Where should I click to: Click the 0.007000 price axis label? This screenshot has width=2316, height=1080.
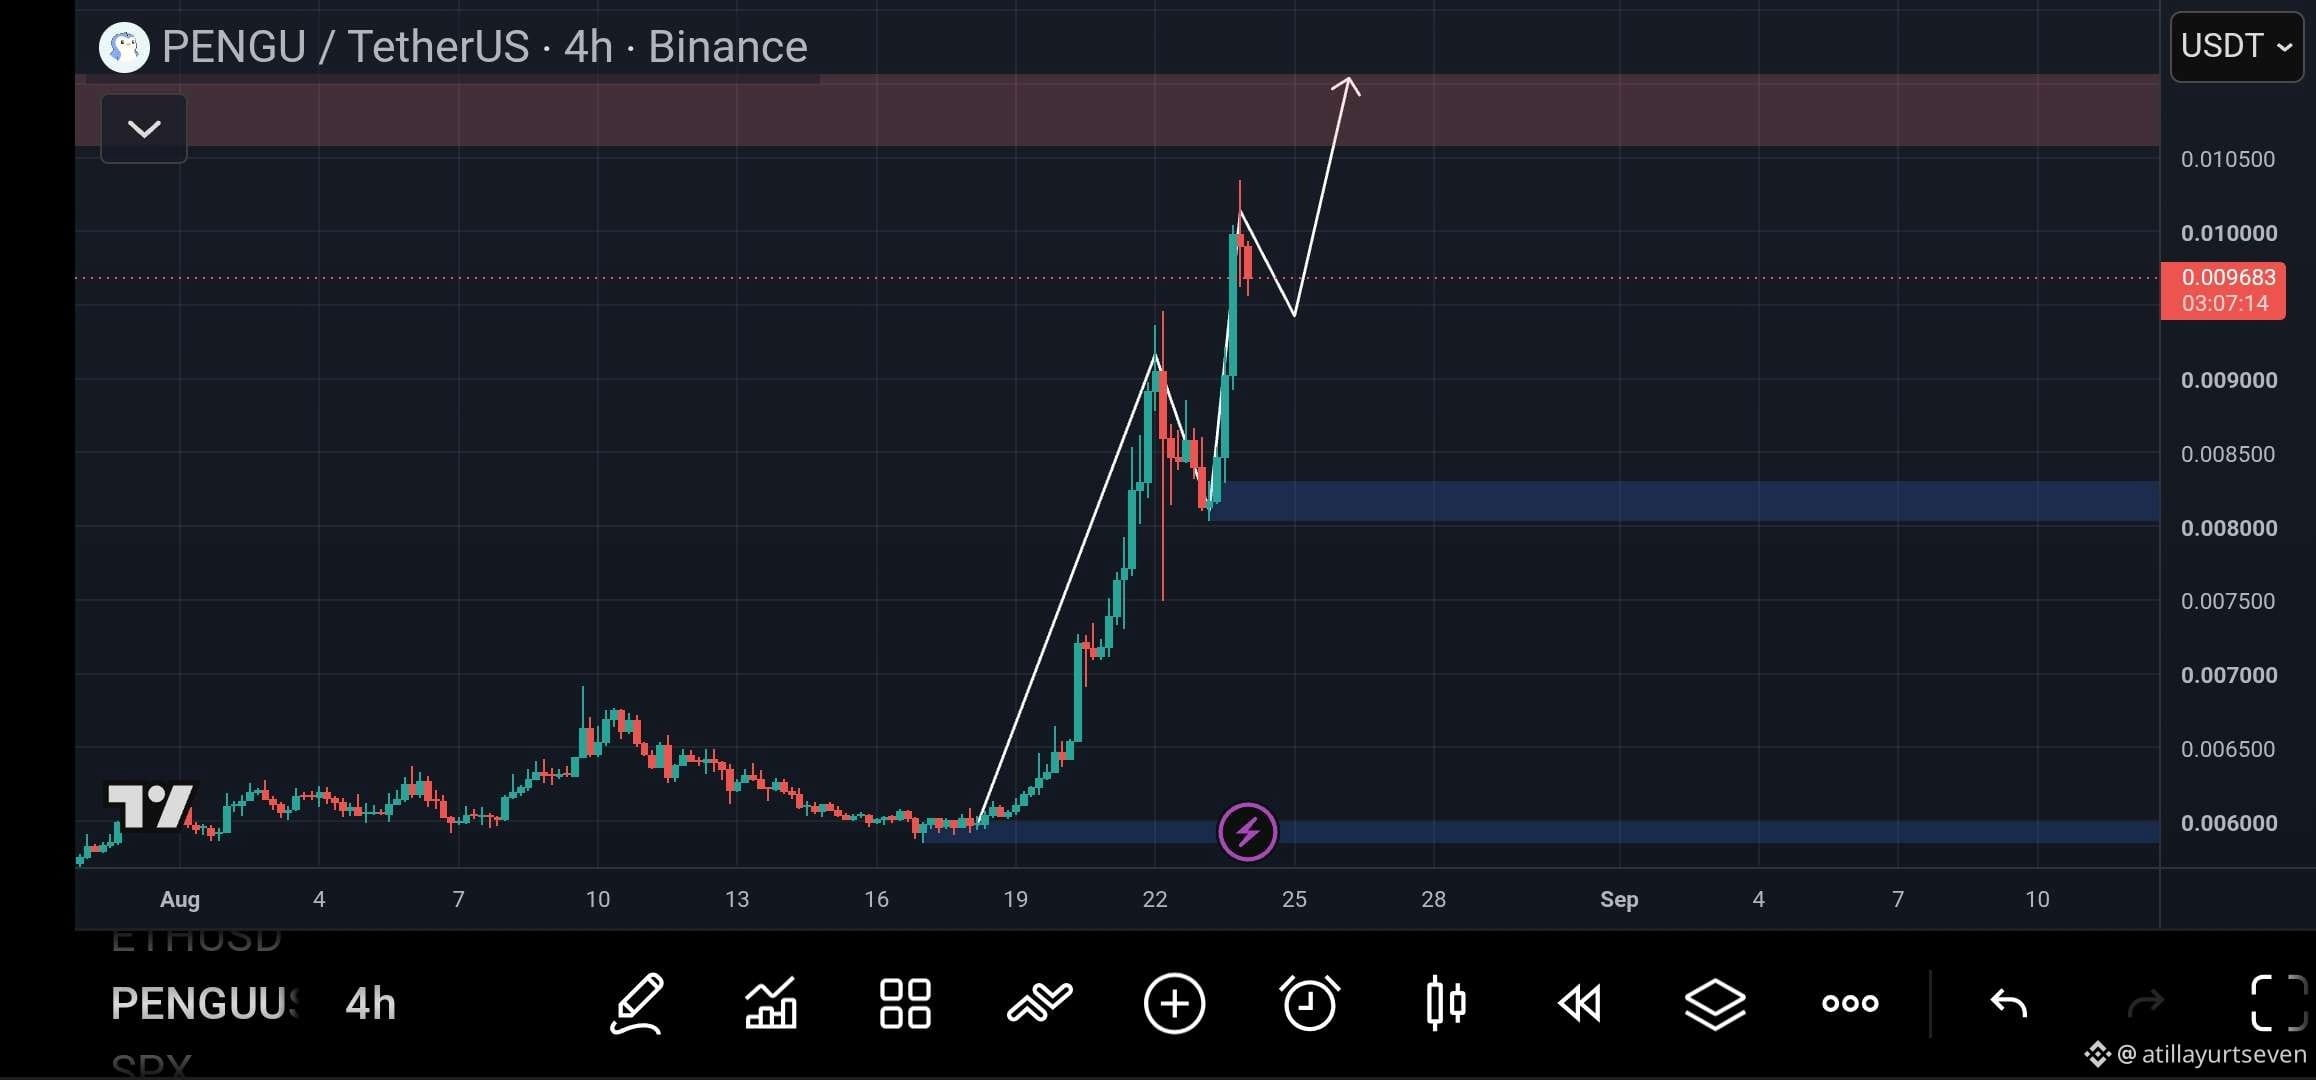click(x=2229, y=675)
